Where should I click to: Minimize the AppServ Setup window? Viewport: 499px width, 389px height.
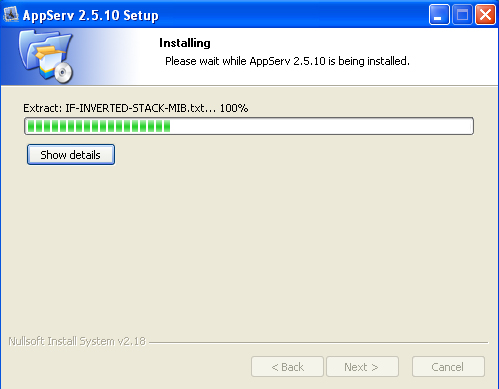(x=439, y=15)
